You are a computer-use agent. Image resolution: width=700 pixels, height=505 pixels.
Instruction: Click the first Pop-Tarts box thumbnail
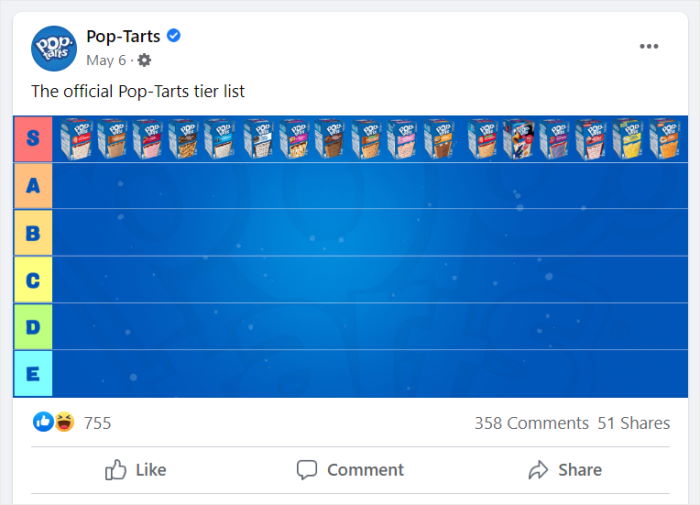[76, 139]
